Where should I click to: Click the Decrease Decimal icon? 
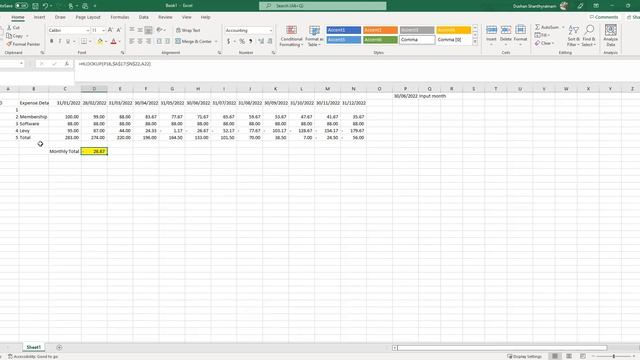point(270,41)
